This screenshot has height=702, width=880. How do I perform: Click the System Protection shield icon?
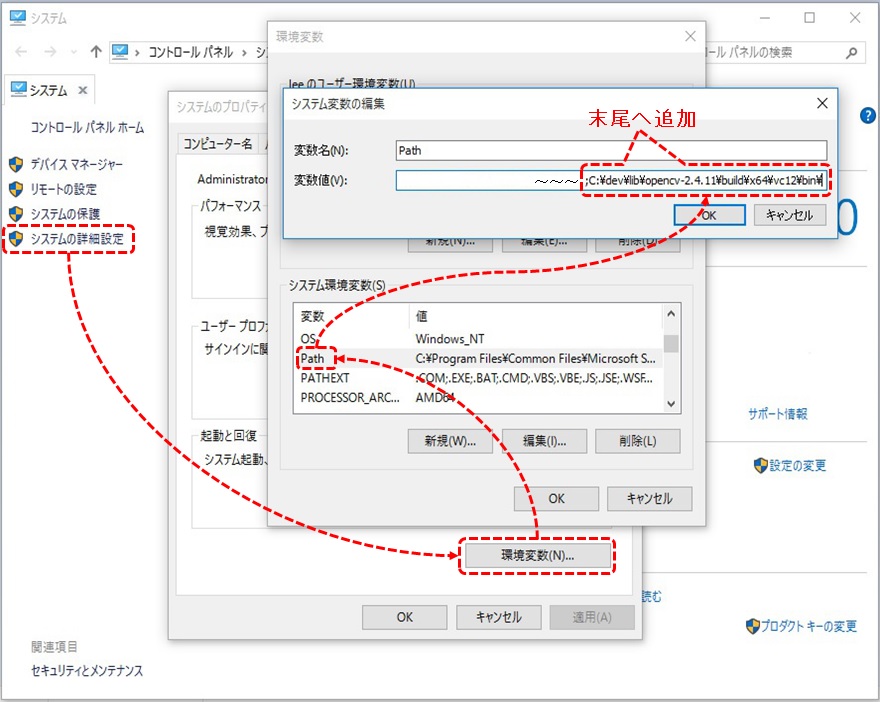pos(16,214)
